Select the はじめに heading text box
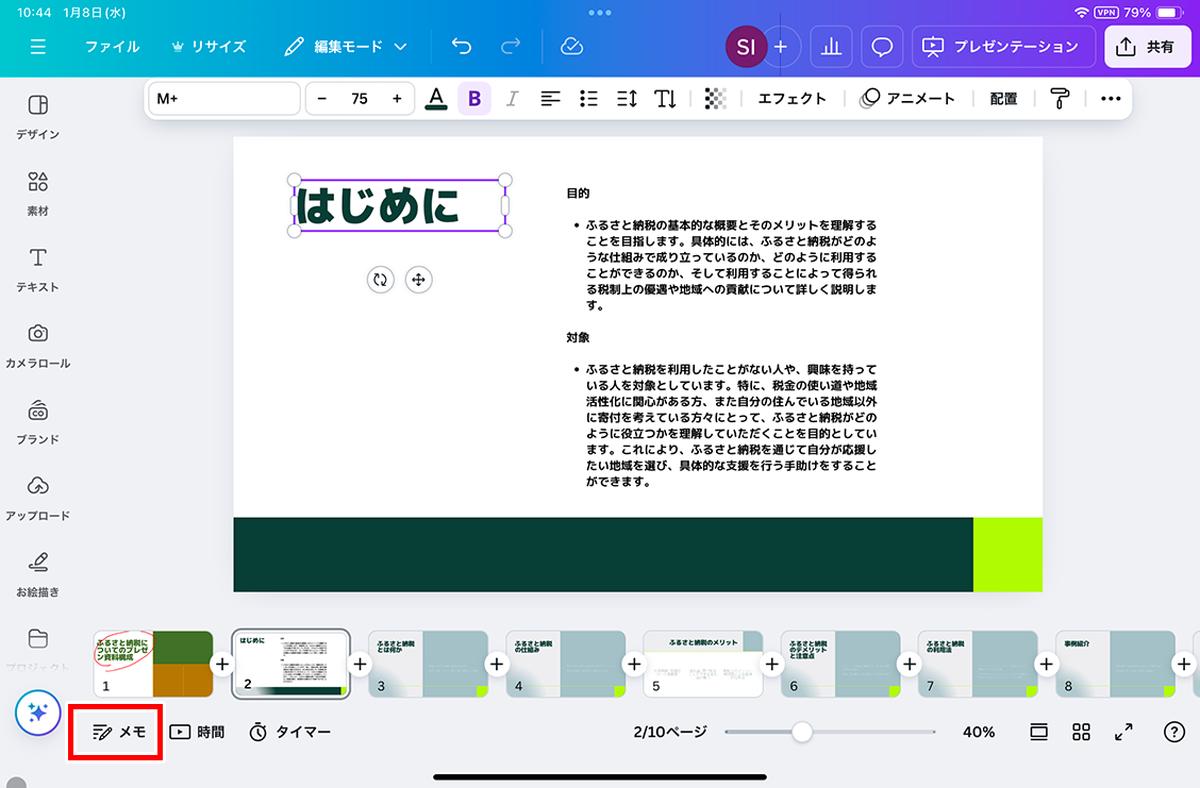 399,205
